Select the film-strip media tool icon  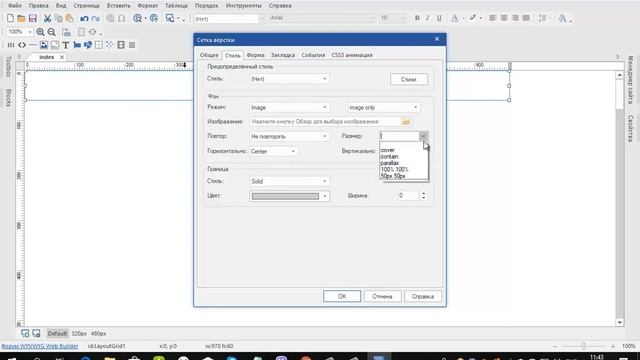[x=121, y=45]
